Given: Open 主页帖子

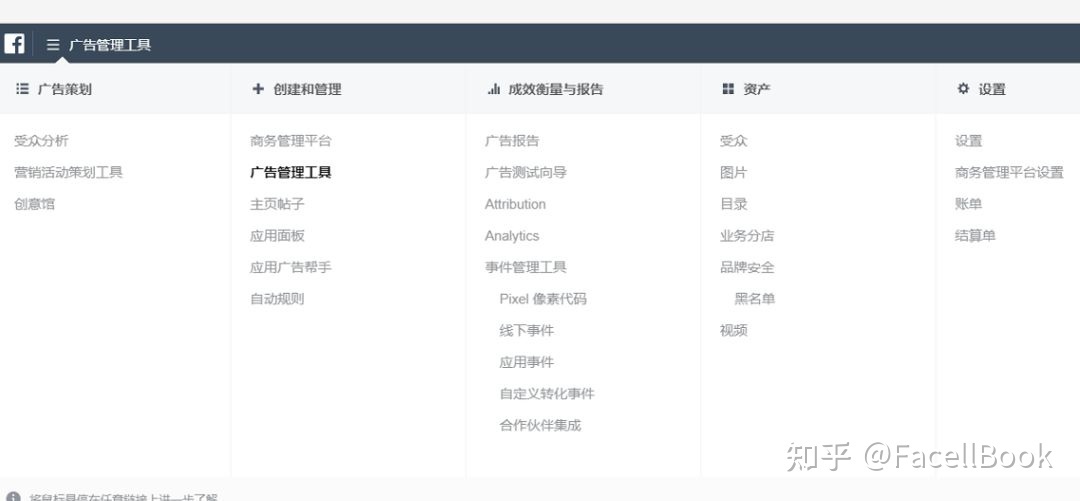Looking at the screenshot, I should (x=277, y=204).
